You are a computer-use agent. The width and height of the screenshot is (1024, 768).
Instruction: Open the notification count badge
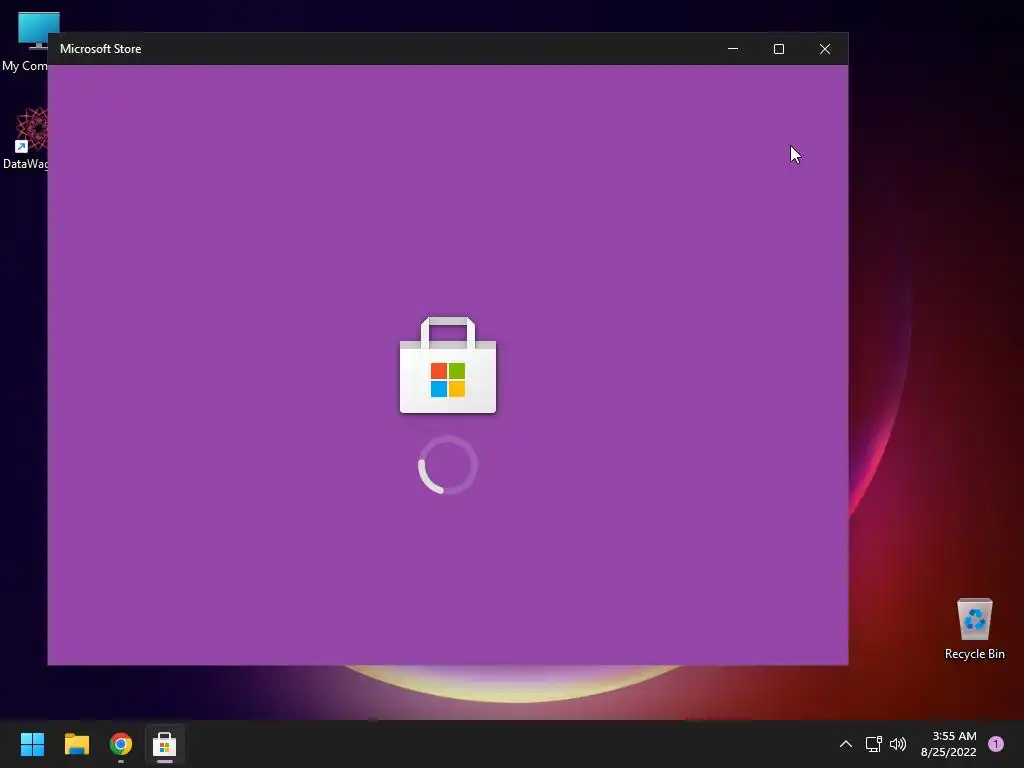click(x=996, y=744)
